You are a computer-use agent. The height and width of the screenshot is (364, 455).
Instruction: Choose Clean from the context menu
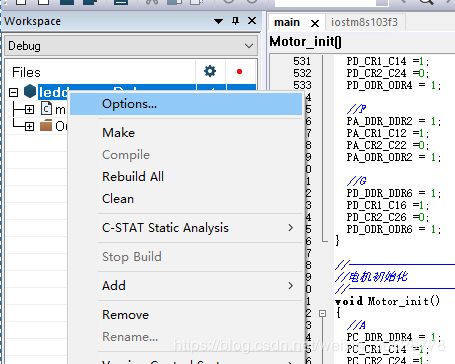coord(118,199)
